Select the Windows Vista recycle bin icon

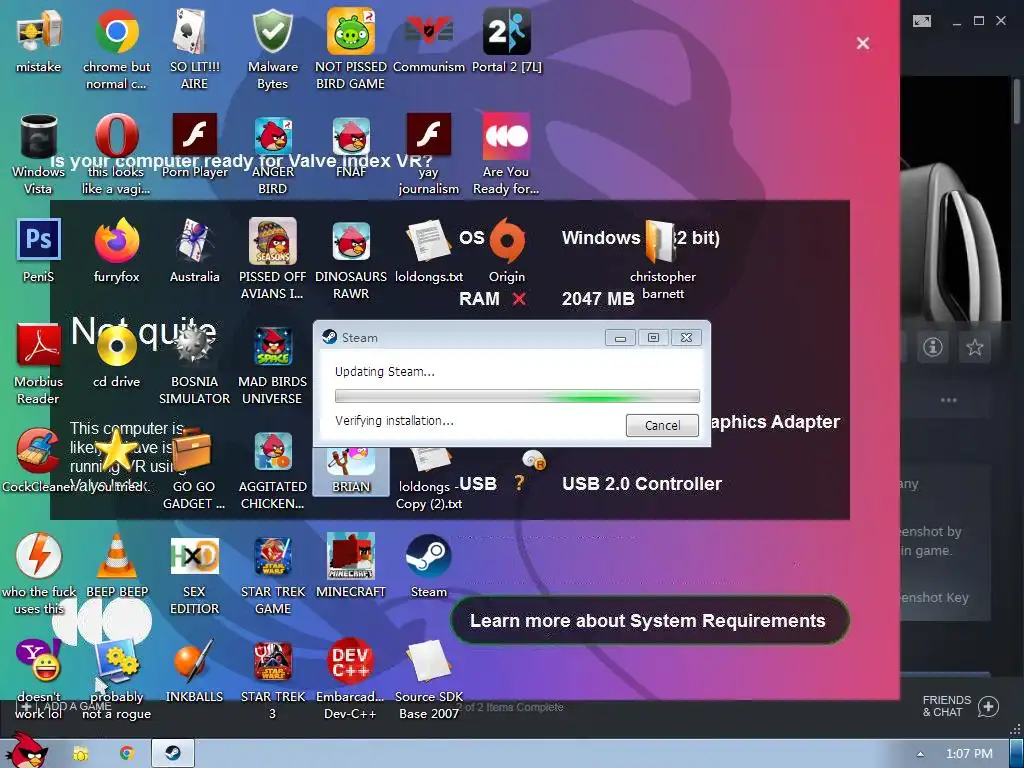[39, 136]
